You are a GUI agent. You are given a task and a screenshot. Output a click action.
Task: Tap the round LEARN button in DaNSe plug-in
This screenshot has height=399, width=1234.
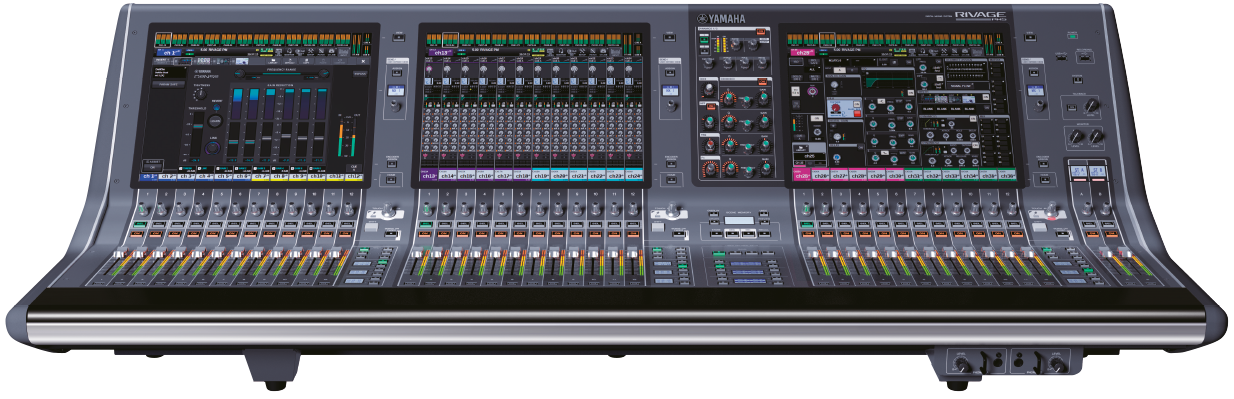point(216,120)
